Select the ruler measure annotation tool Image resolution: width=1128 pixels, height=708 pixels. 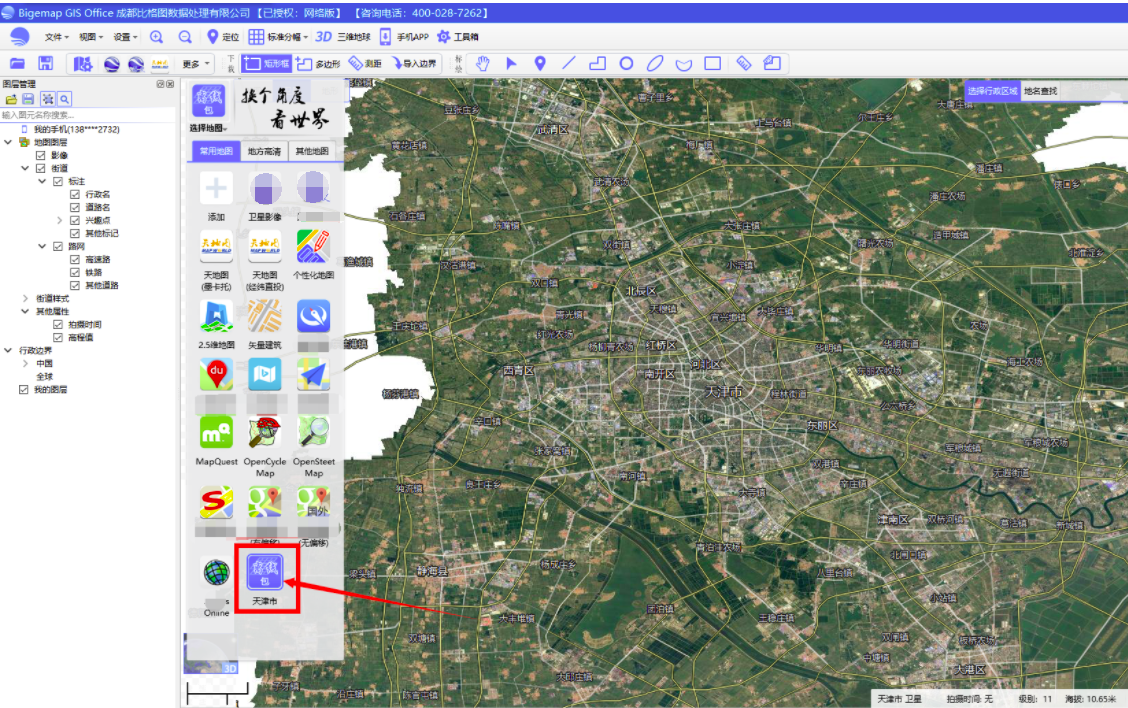pos(743,63)
